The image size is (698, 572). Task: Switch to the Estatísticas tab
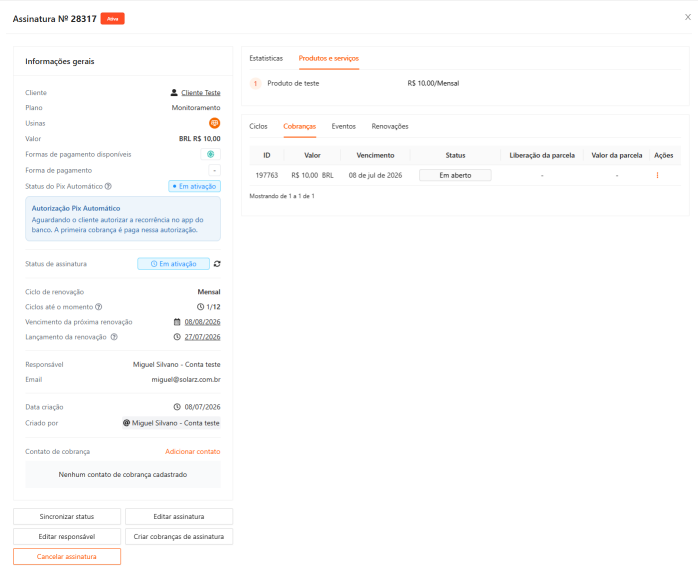tap(266, 58)
